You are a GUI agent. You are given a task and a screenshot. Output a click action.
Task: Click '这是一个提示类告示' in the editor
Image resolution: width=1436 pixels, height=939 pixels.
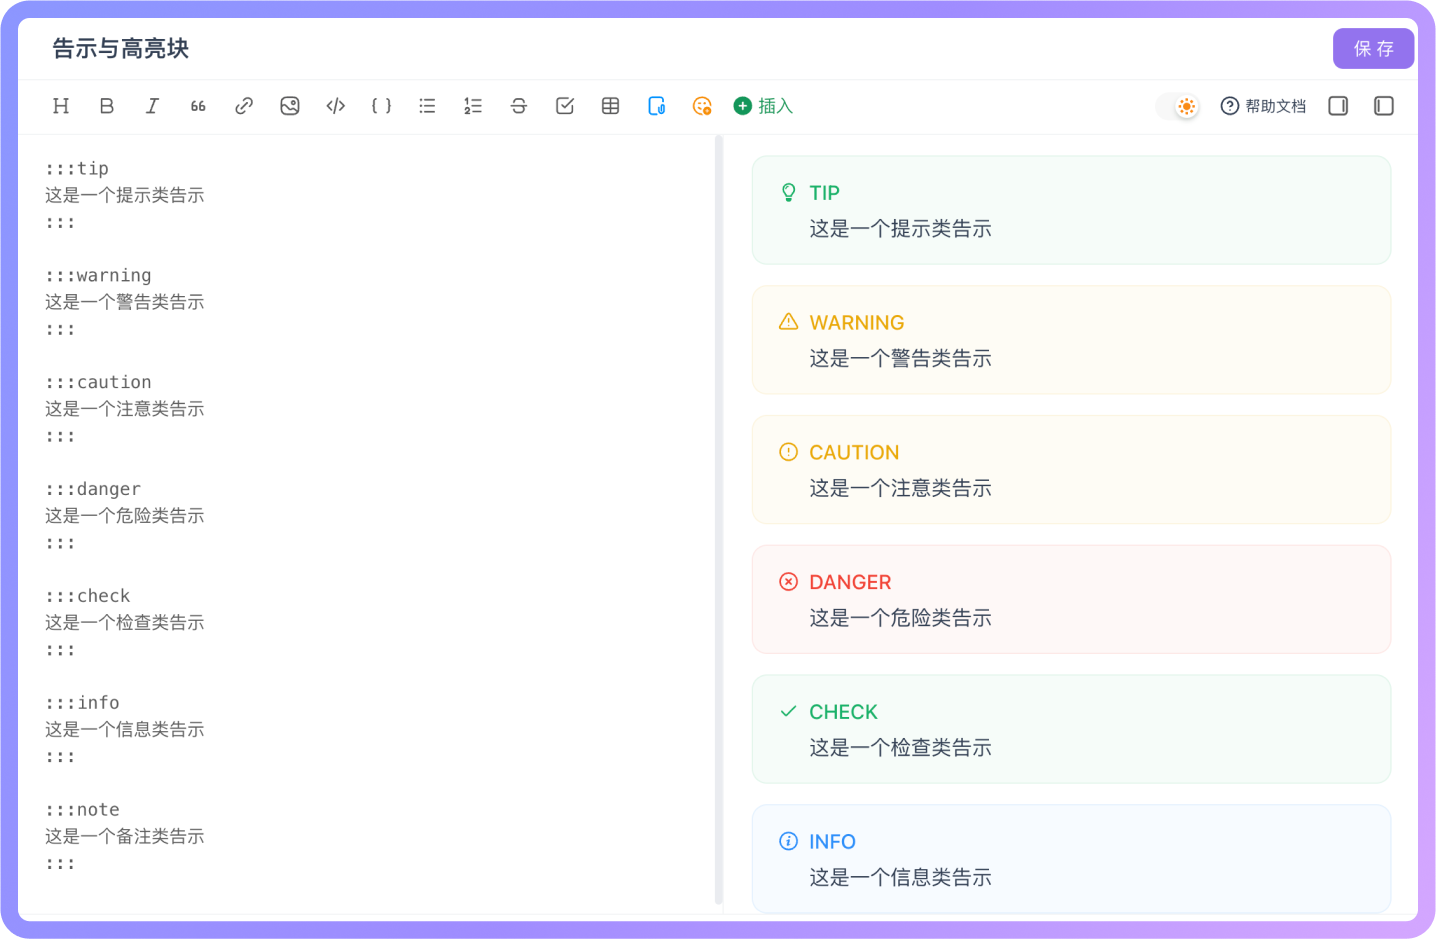click(125, 195)
